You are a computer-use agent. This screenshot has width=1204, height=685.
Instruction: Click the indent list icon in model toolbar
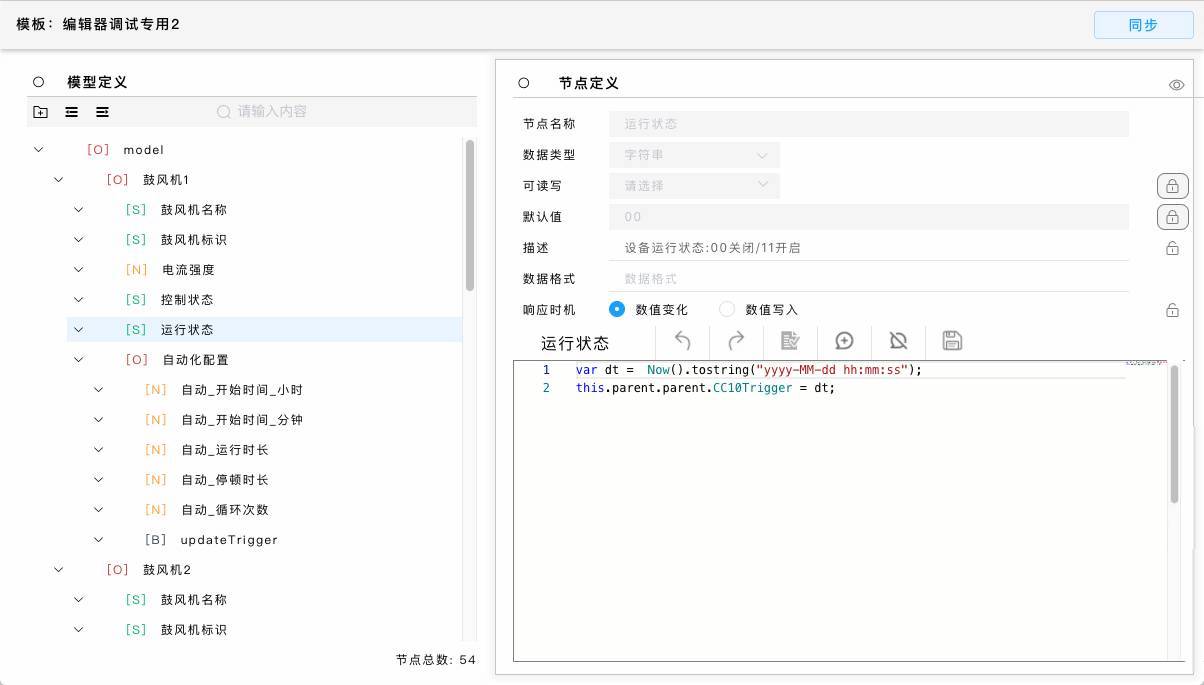pos(102,112)
